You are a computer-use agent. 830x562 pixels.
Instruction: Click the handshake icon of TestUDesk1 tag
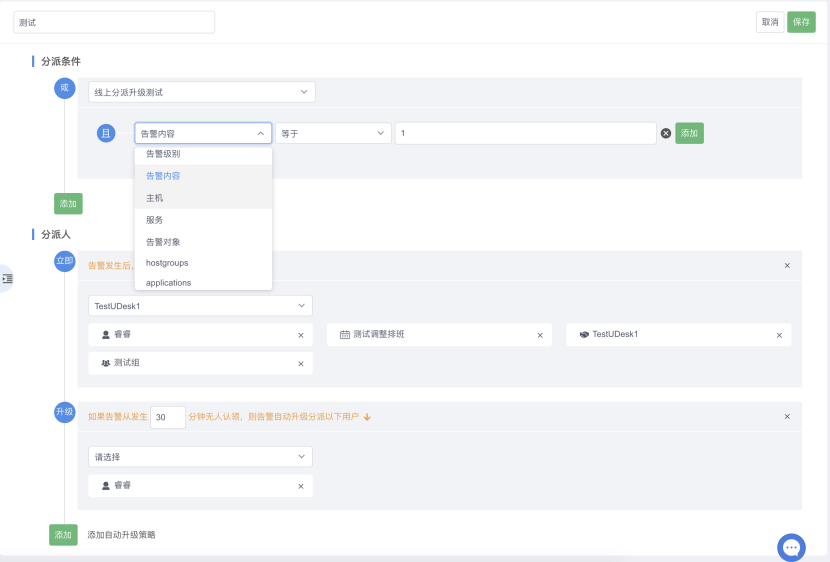[584, 334]
